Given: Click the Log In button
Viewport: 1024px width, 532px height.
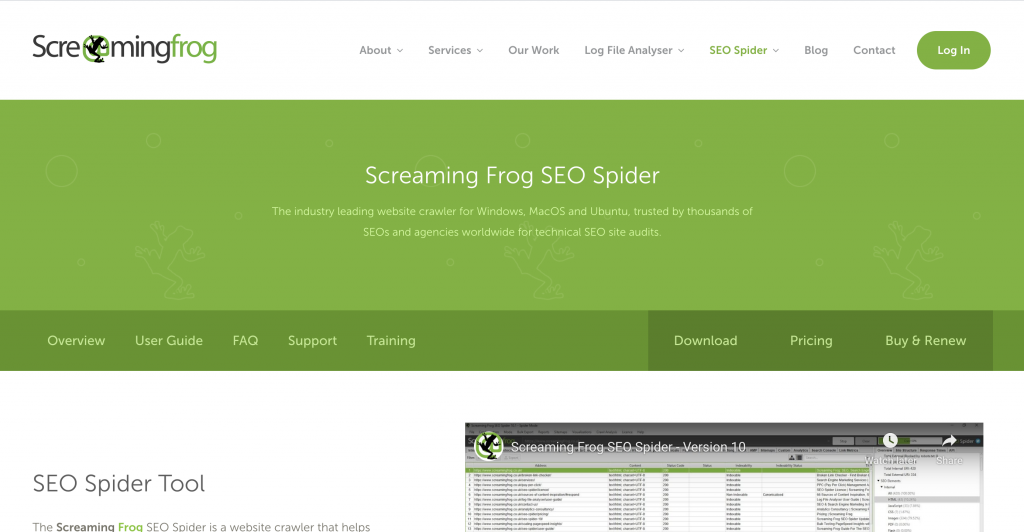Looking at the screenshot, I should (953, 50).
